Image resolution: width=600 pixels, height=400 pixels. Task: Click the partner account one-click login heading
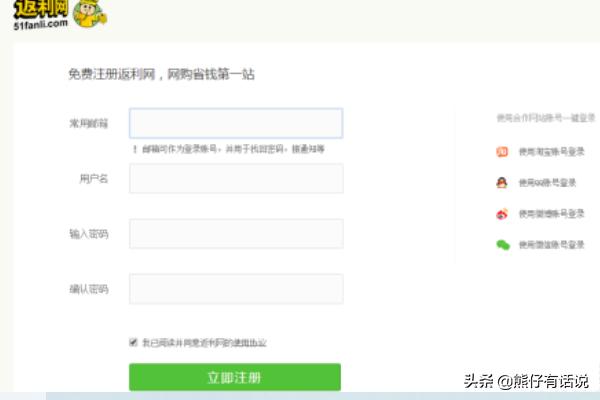tap(546, 118)
